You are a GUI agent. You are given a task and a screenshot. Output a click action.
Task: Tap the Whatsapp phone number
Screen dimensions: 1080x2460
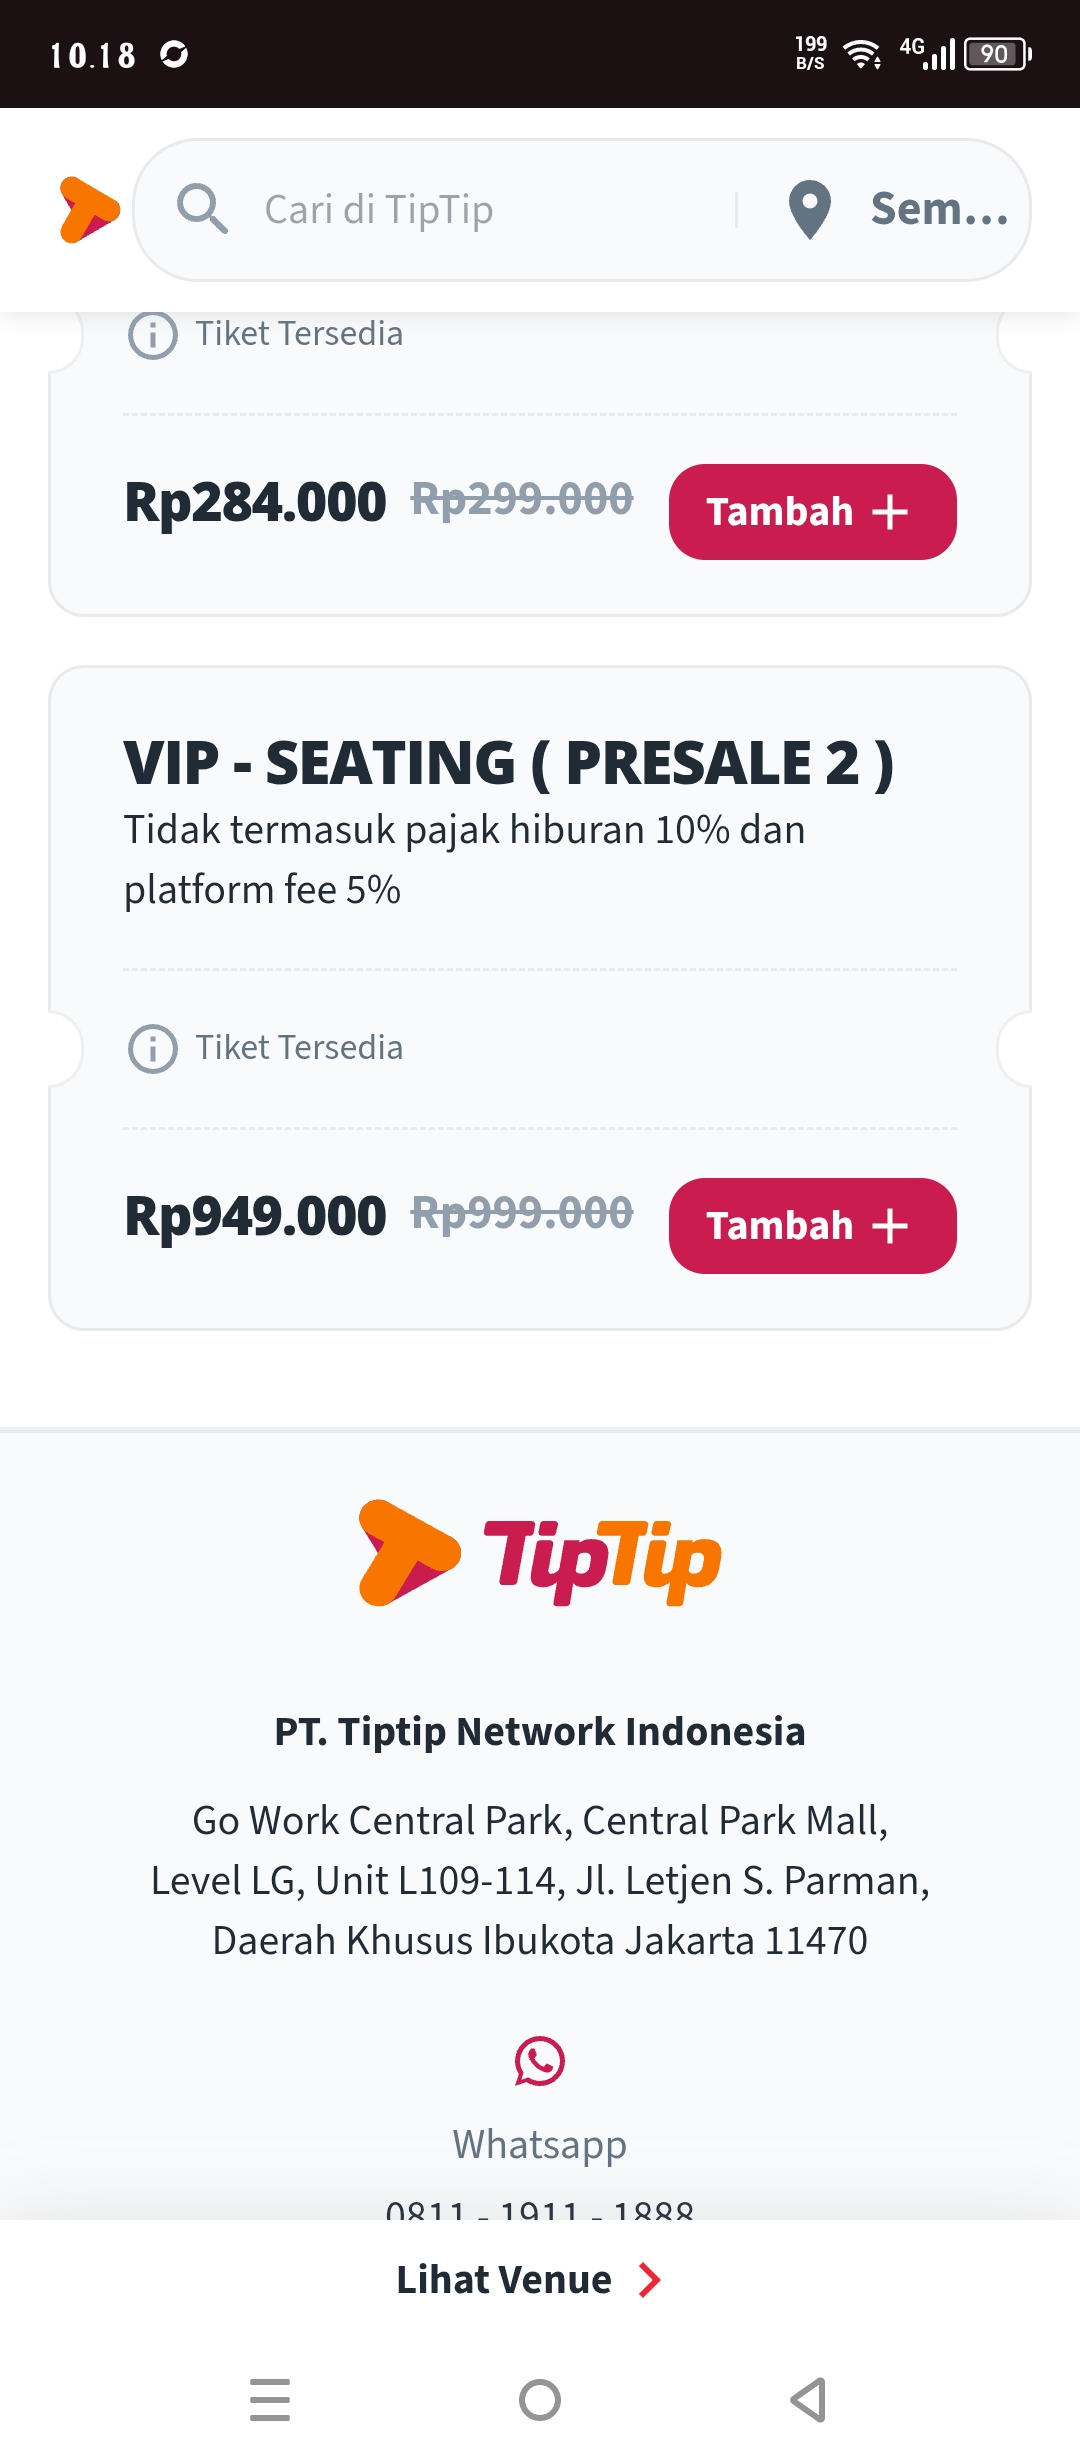click(x=540, y=2208)
